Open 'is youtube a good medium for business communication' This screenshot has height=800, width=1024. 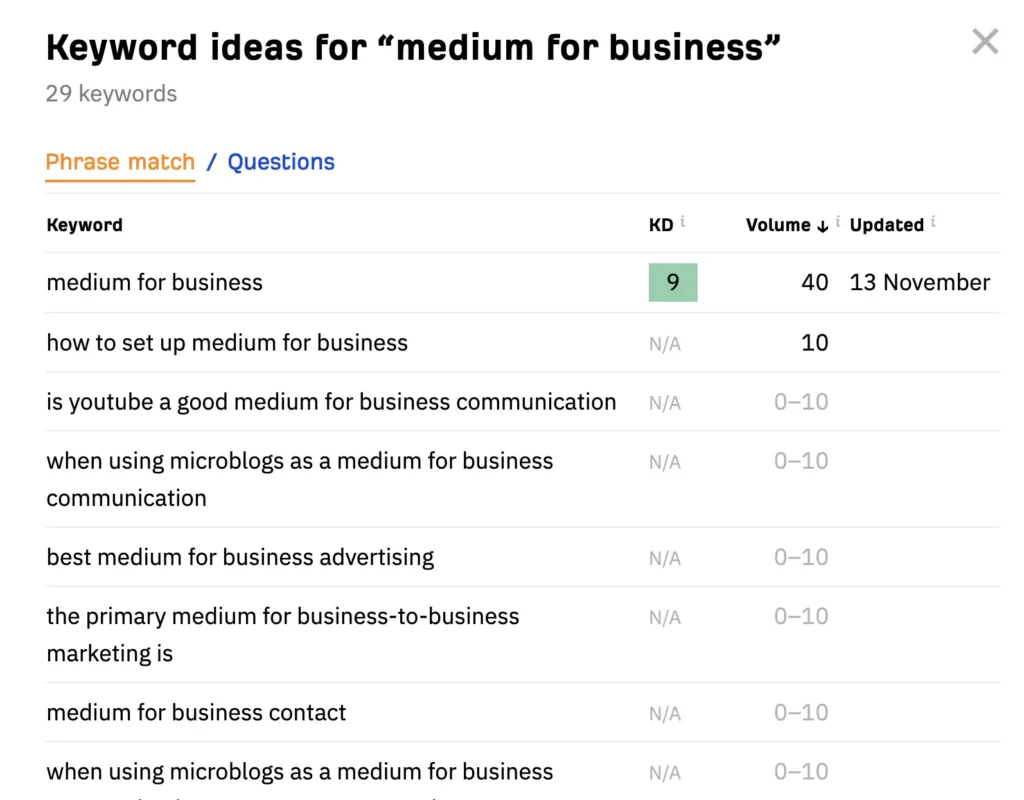coord(331,401)
